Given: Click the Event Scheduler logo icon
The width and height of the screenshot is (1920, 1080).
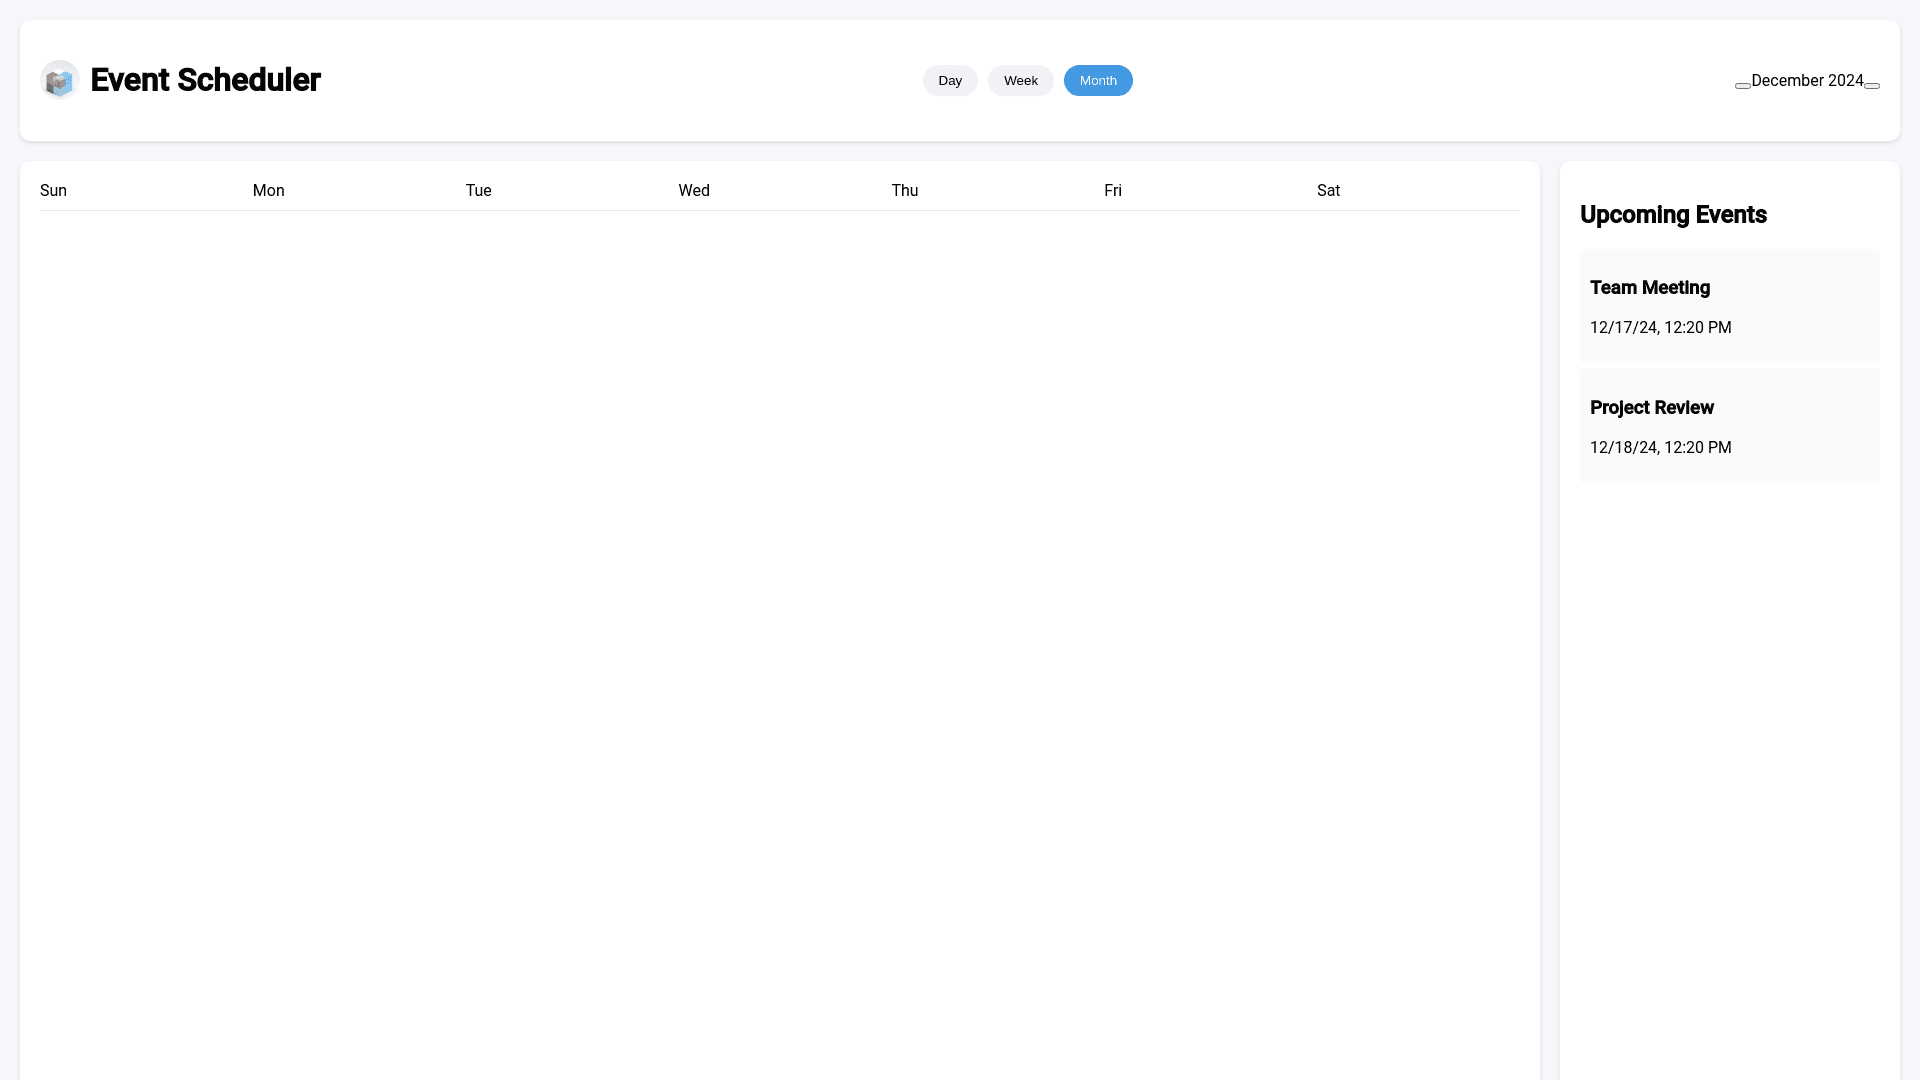Looking at the screenshot, I should pyautogui.click(x=60, y=80).
